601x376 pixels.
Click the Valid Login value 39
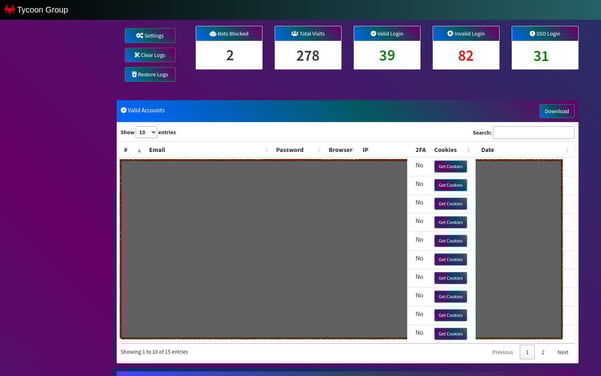[x=387, y=56]
